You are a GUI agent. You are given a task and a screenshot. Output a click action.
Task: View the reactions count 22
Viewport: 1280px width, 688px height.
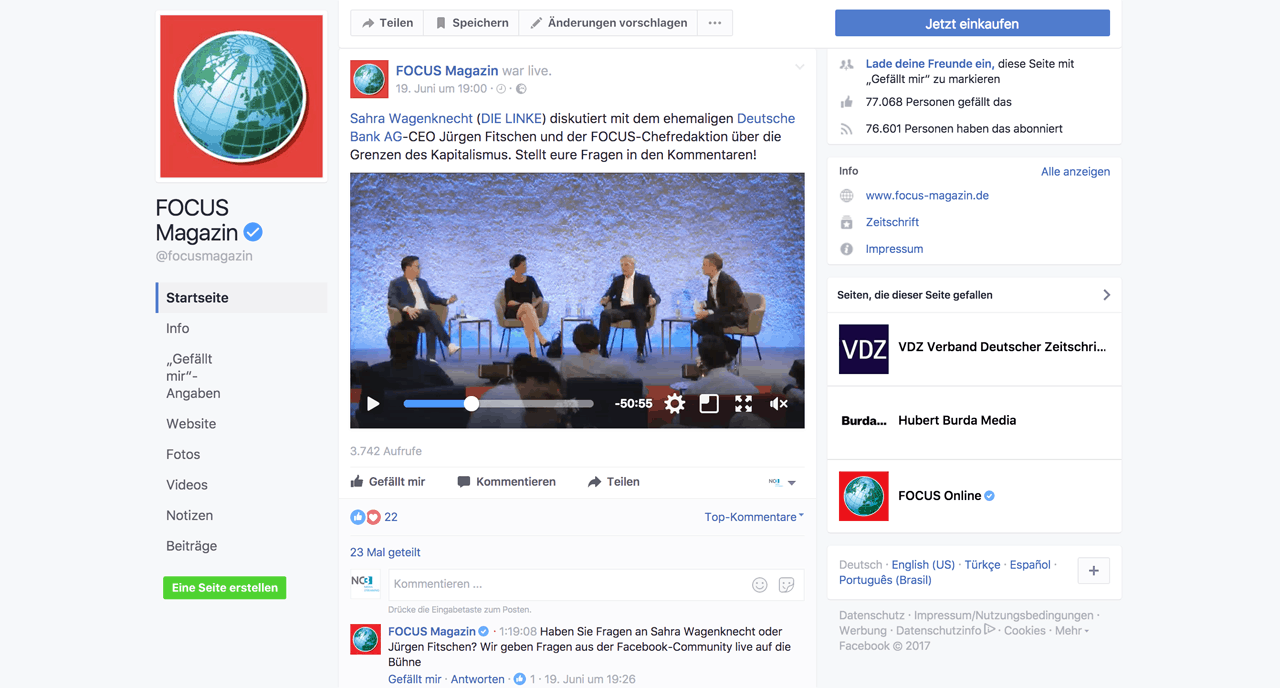(x=391, y=517)
